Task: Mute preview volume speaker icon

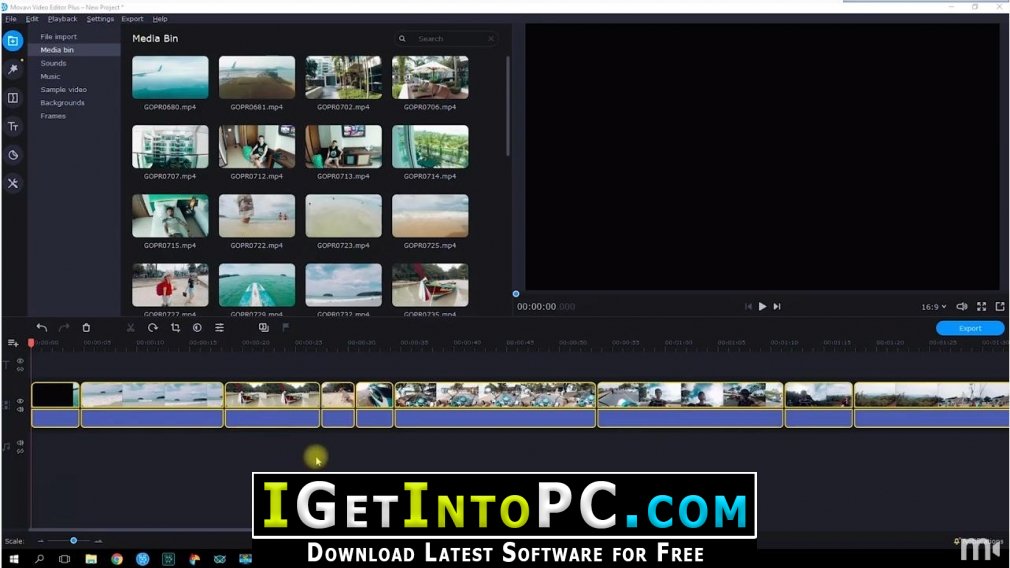Action: tap(962, 307)
